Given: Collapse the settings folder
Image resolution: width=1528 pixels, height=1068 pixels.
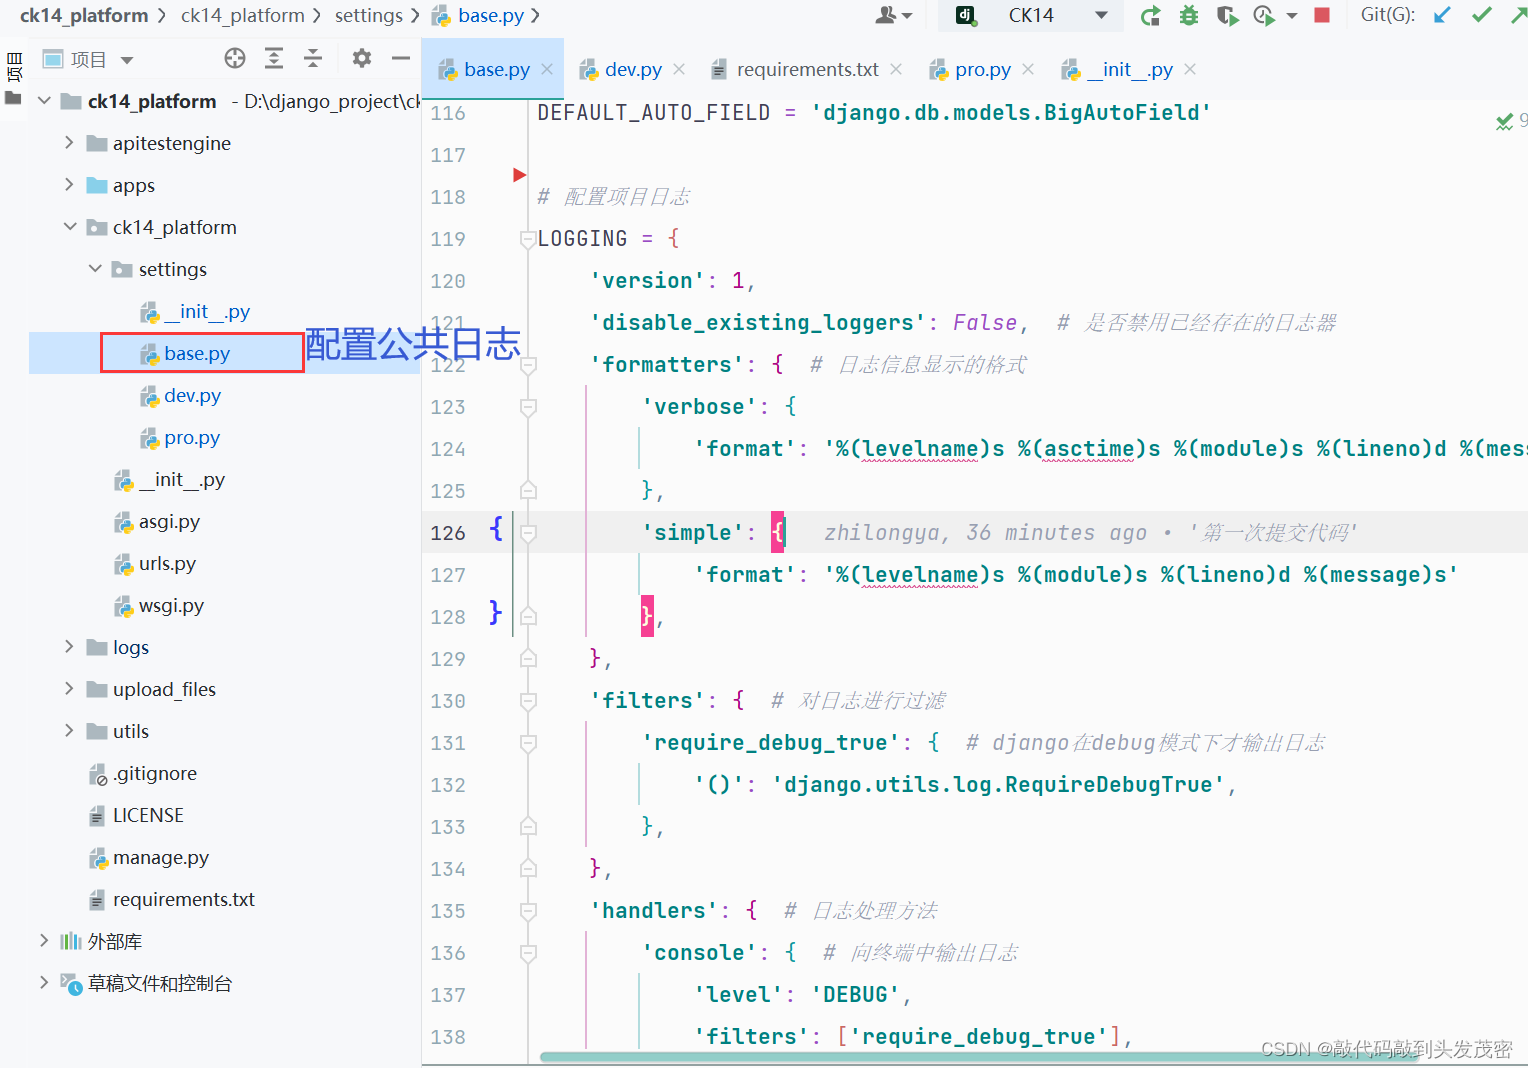Looking at the screenshot, I should tap(95, 269).
